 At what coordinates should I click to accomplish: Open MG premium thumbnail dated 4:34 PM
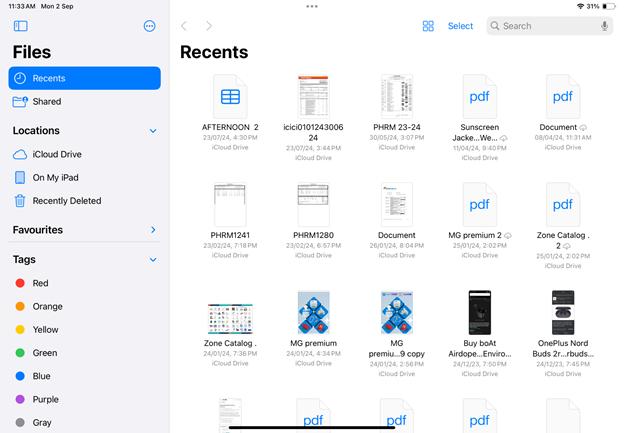(313, 313)
